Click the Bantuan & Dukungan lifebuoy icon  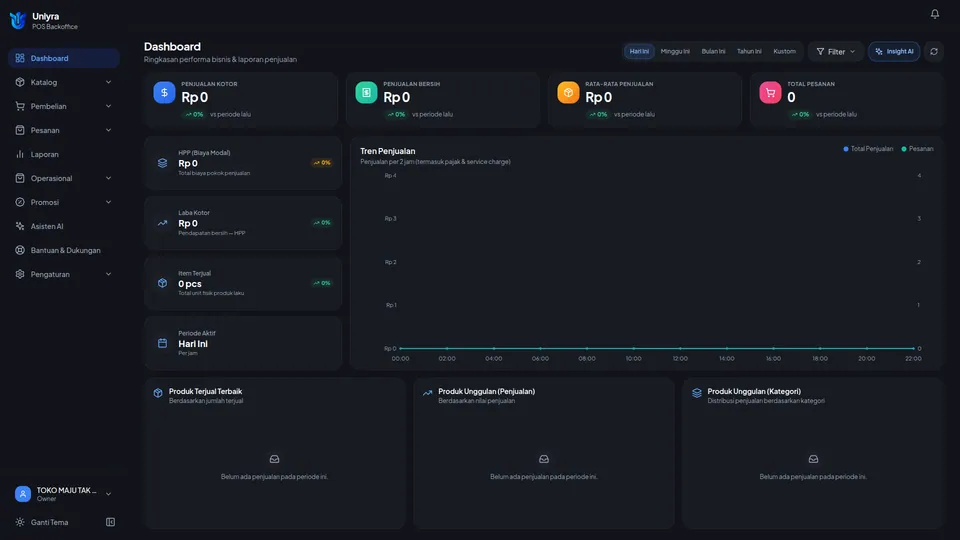tap(20, 250)
